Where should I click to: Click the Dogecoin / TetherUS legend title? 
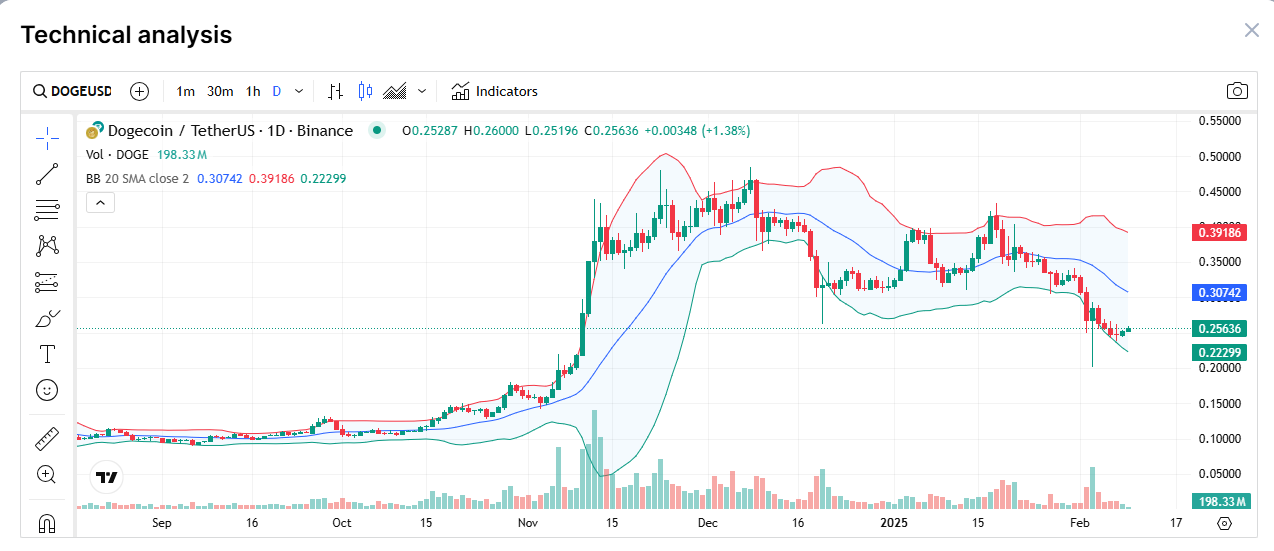click(x=230, y=130)
